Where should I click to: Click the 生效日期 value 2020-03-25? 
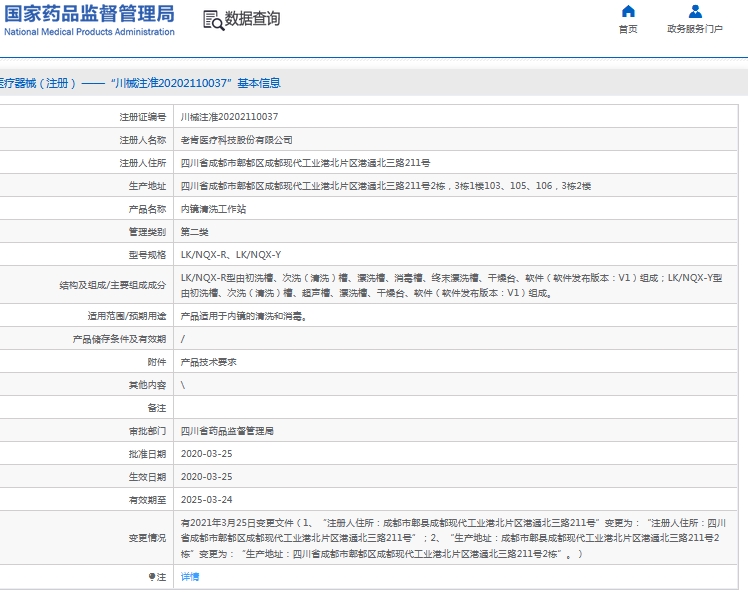click(x=207, y=477)
